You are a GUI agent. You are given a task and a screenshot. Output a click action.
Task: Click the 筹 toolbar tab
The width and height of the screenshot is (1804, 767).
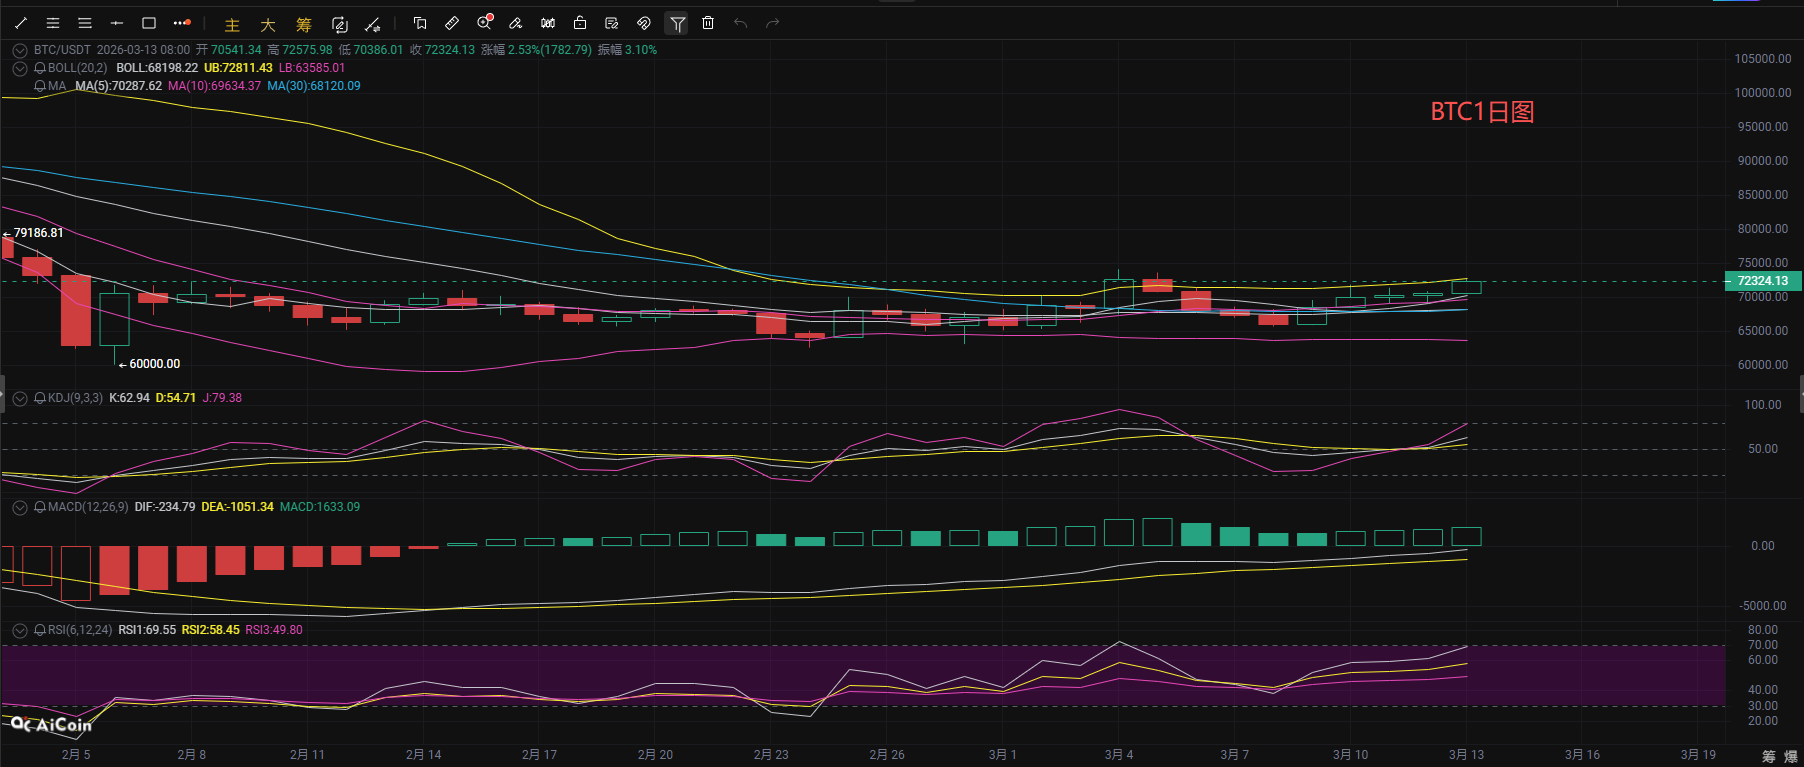(x=304, y=25)
